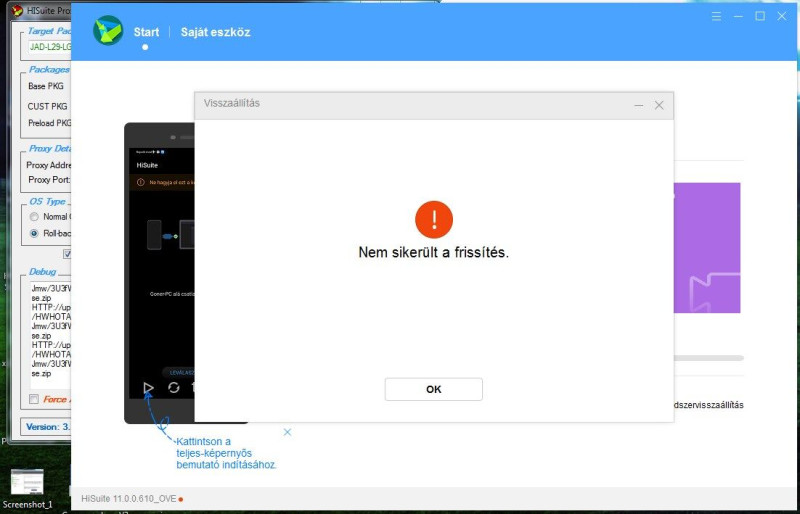Click the Rendszervisszaállítás link text
Image resolution: width=800 pixels, height=514 pixels.
click(x=708, y=405)
